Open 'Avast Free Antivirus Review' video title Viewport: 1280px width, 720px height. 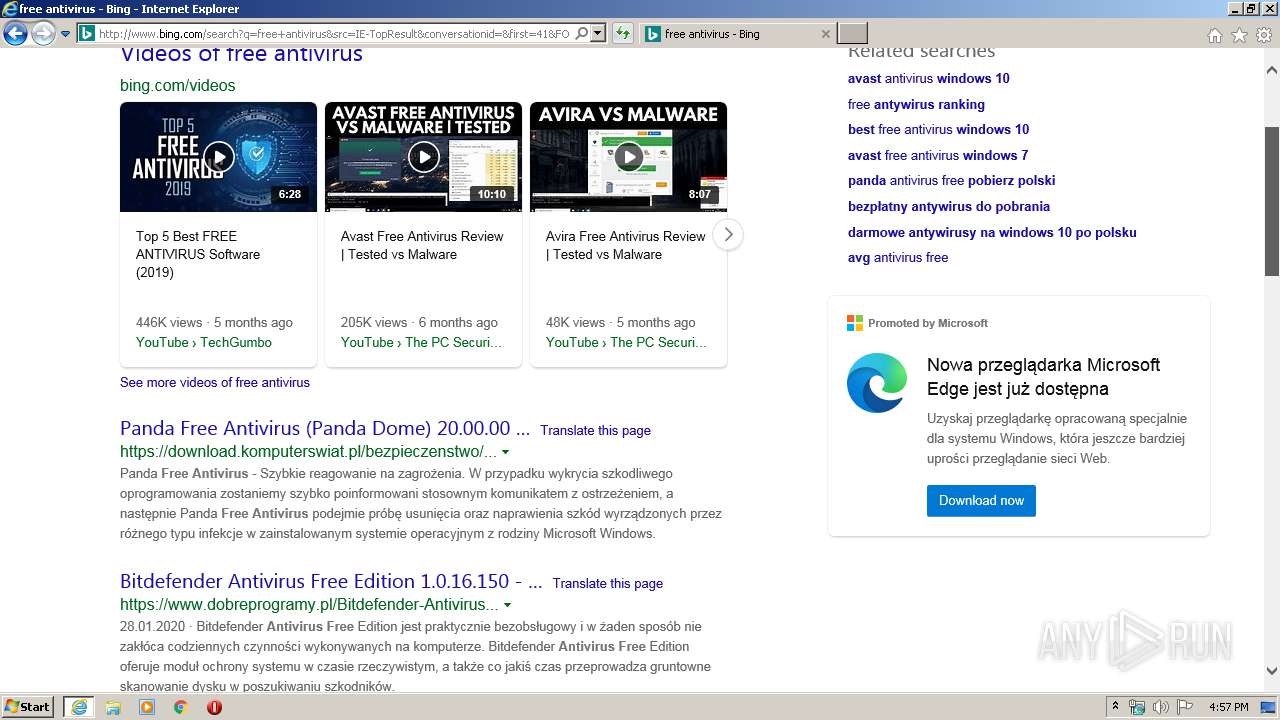point(422,245)
